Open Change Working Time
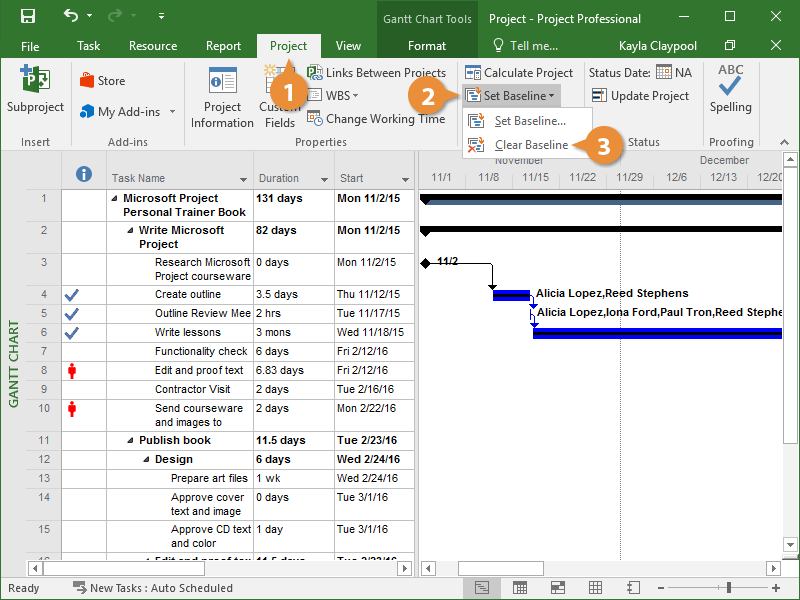 coord(376,119)
